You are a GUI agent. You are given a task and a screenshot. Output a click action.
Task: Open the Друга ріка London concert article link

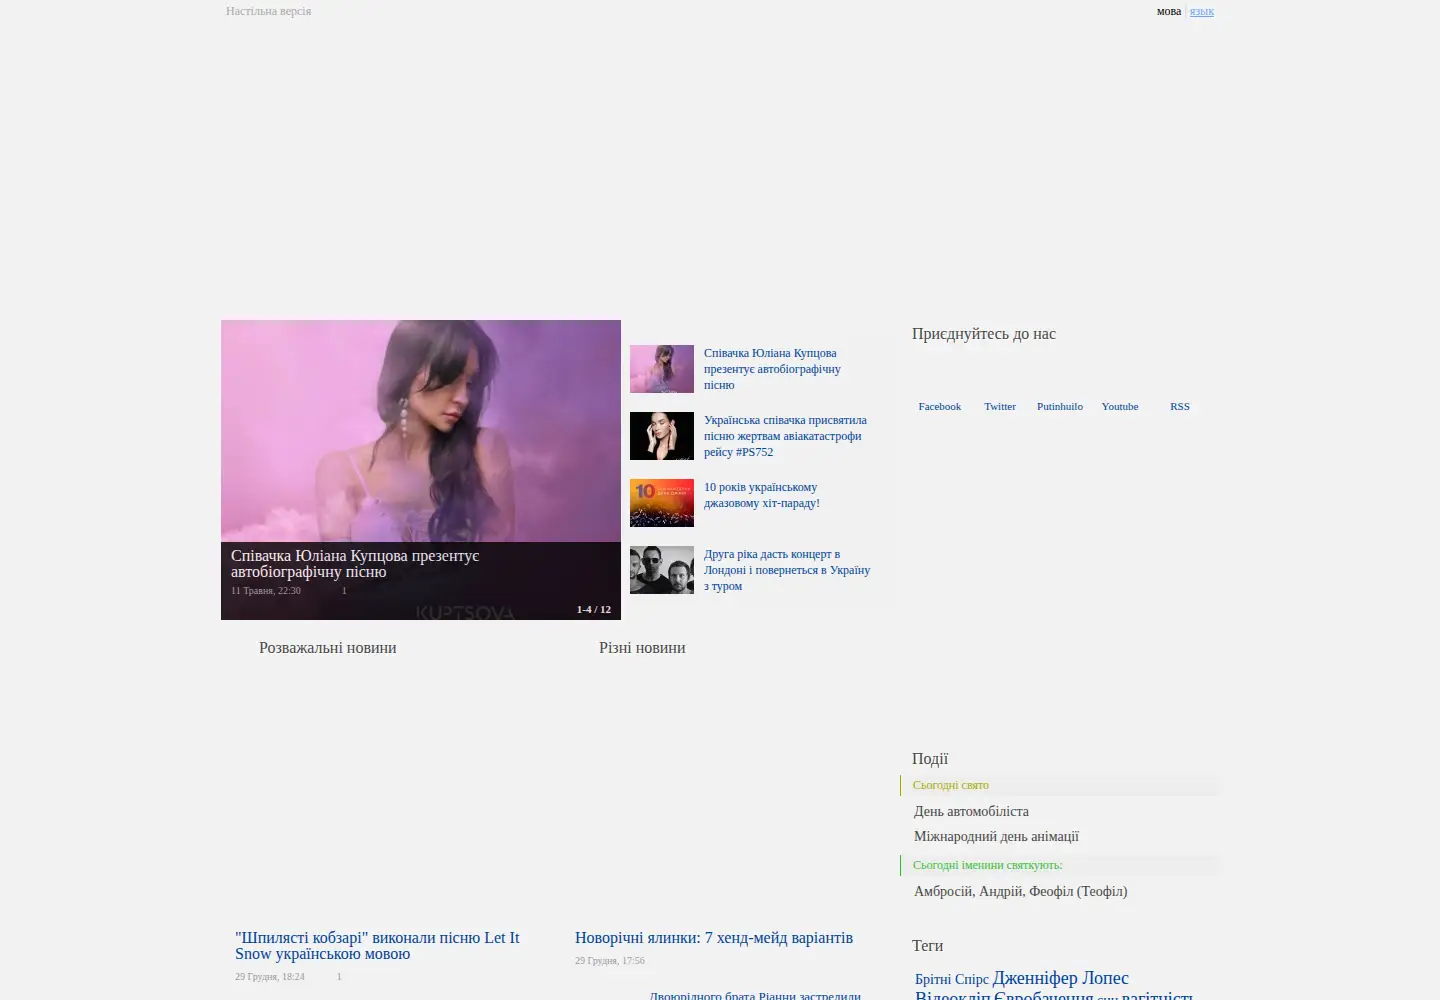787,570
